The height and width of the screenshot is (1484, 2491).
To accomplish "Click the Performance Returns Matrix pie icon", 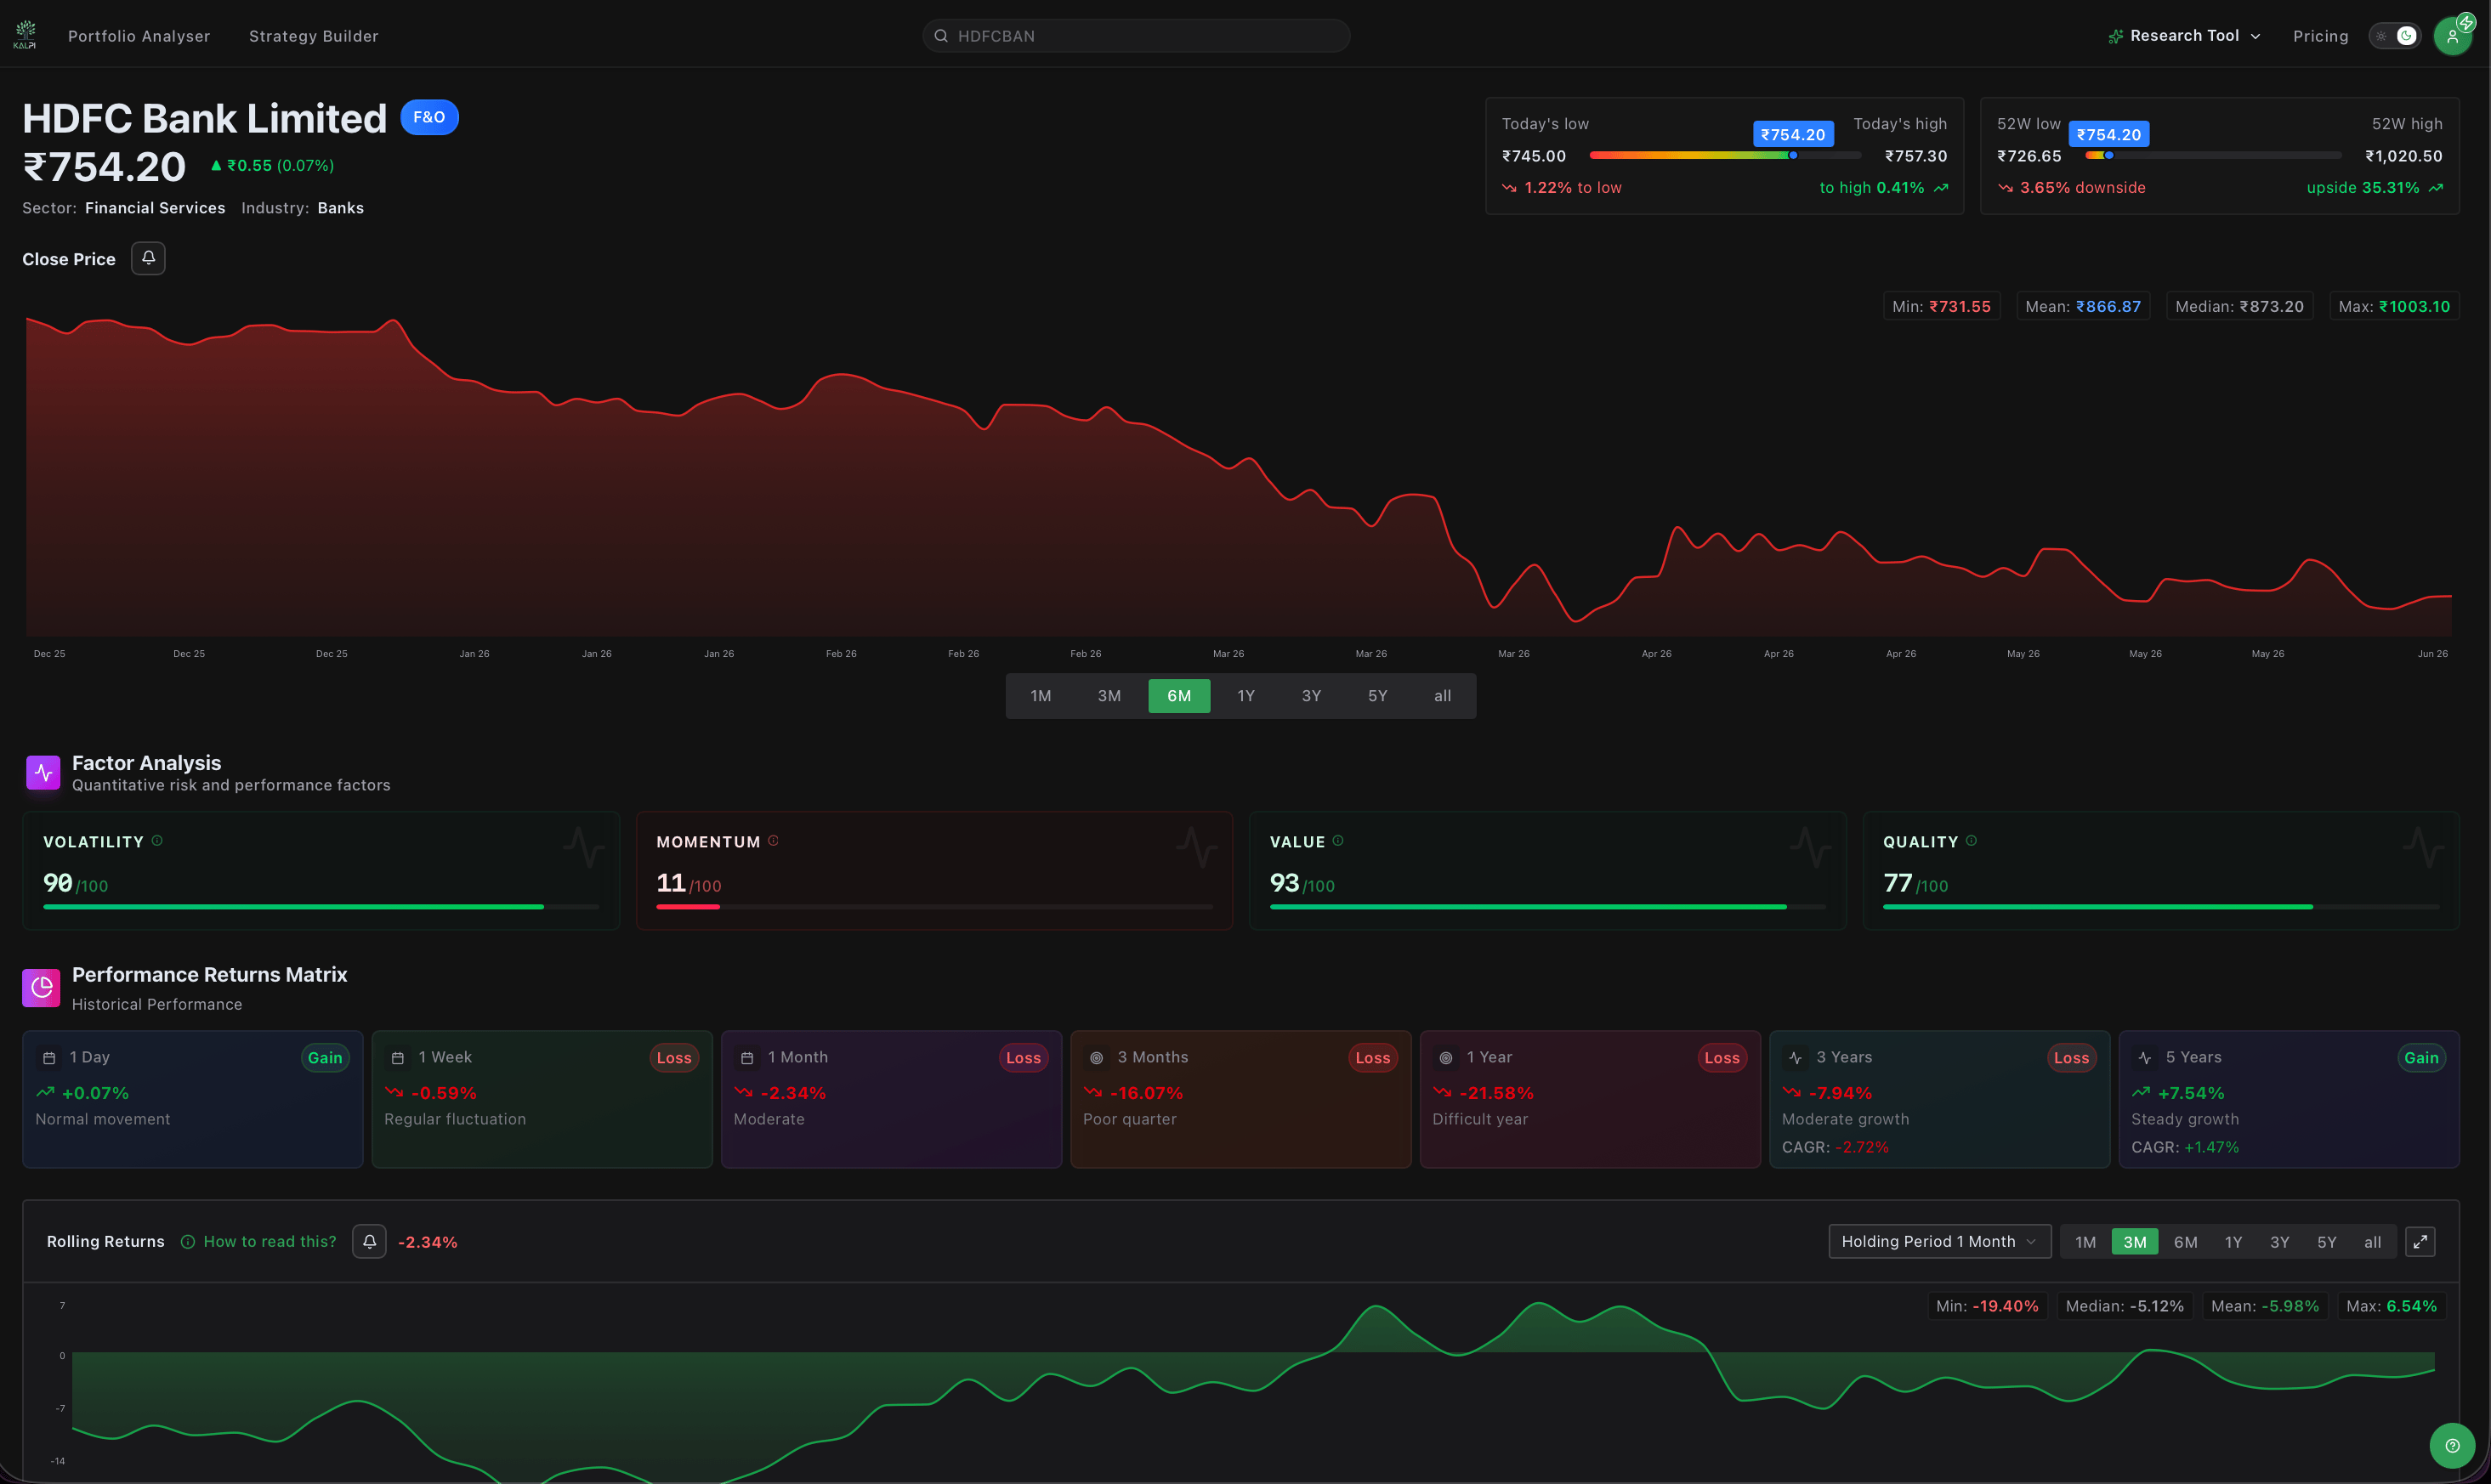I will point(41,988).
